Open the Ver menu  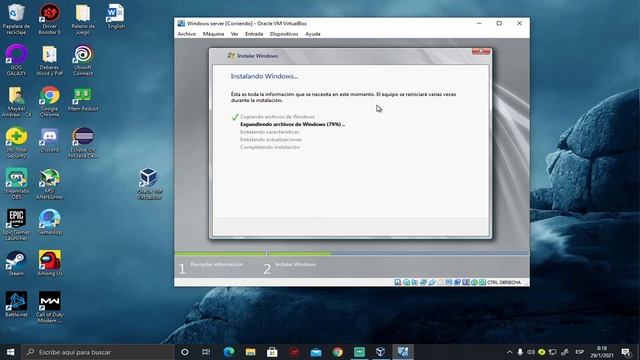(x=234, y=34)
